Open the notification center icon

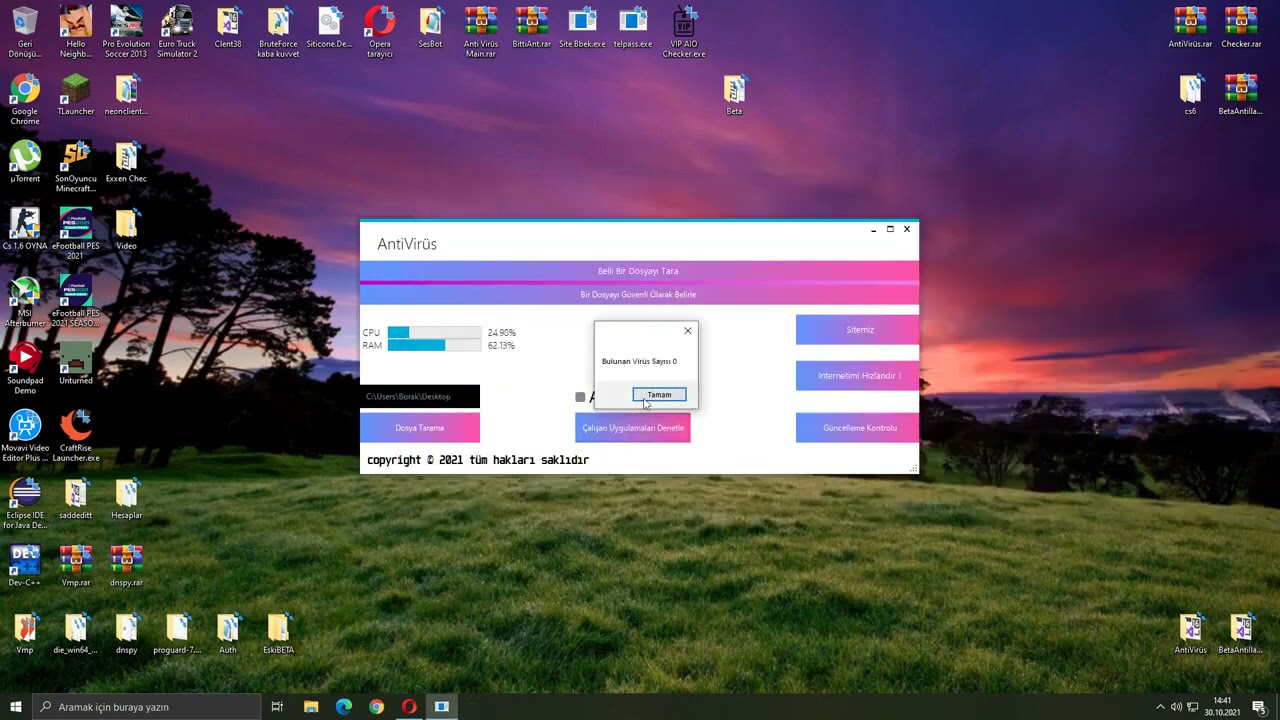tap(1259, 707)
